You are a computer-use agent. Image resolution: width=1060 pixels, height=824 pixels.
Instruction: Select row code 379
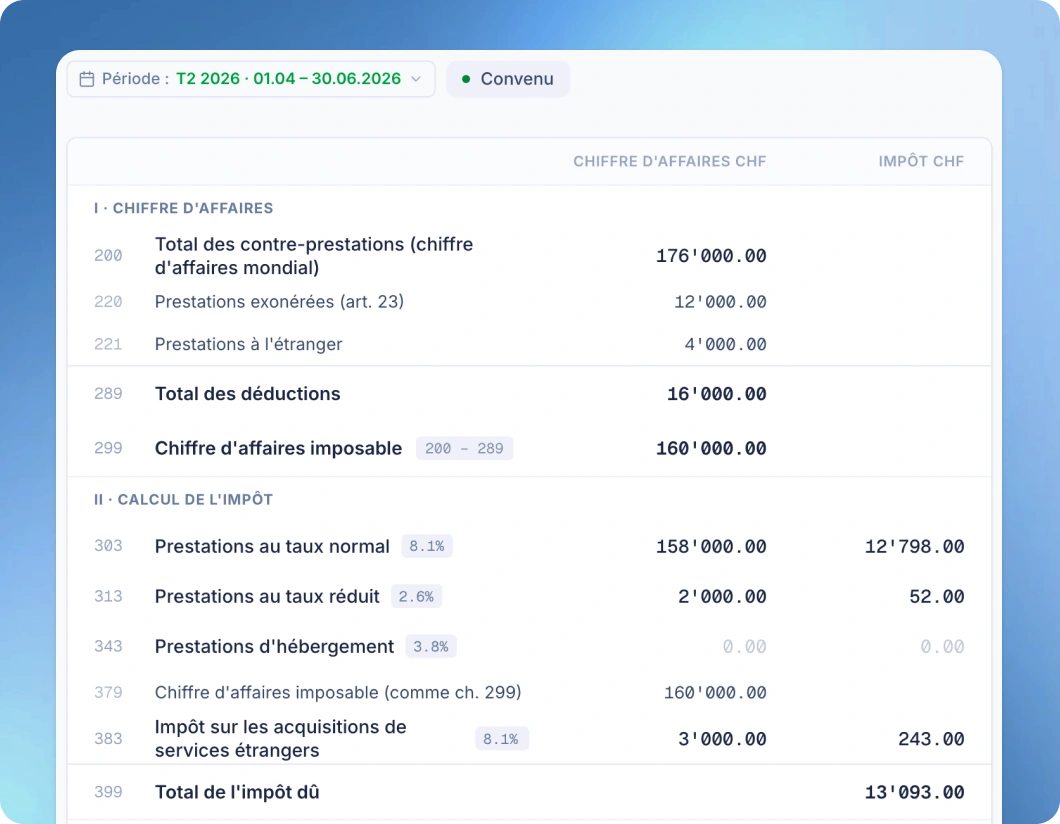click(x=108, y=692)
